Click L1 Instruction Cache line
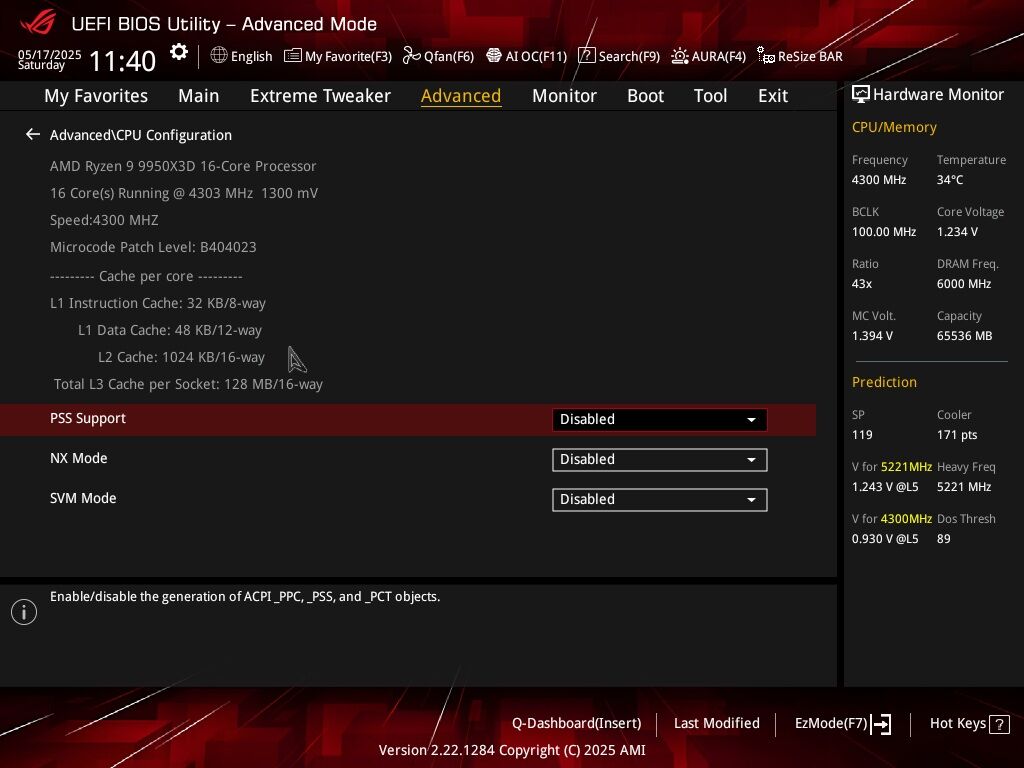The width and height of the screenshot is (1024, 768). 157,303
